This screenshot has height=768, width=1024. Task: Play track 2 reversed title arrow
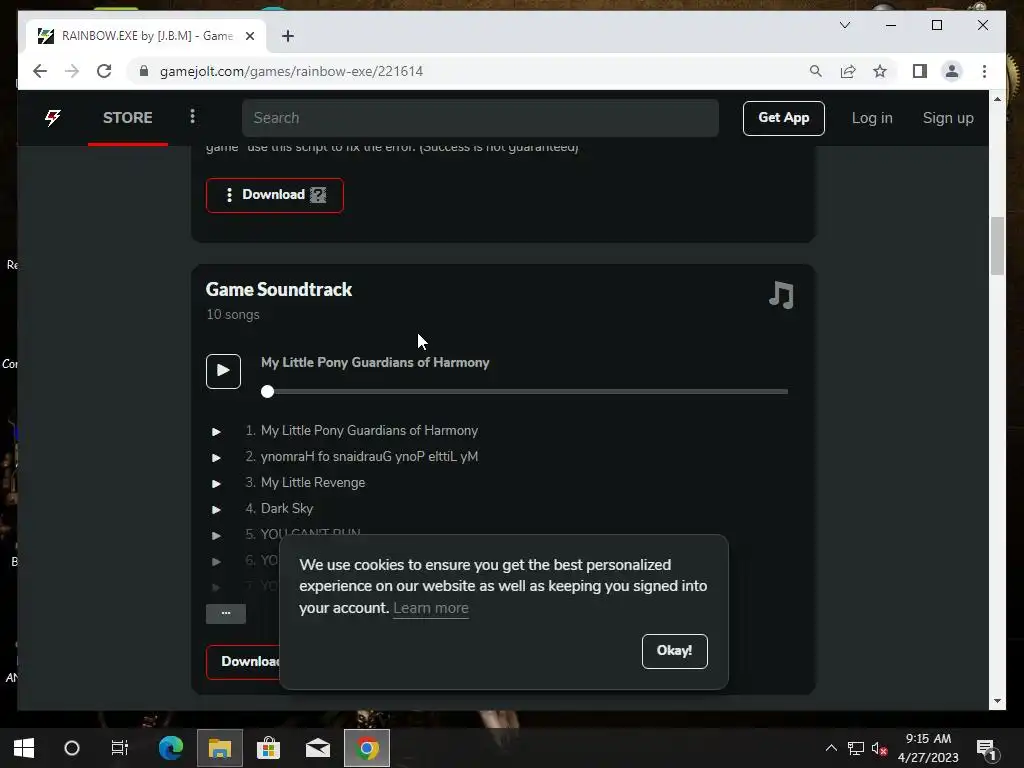point(216,458)
